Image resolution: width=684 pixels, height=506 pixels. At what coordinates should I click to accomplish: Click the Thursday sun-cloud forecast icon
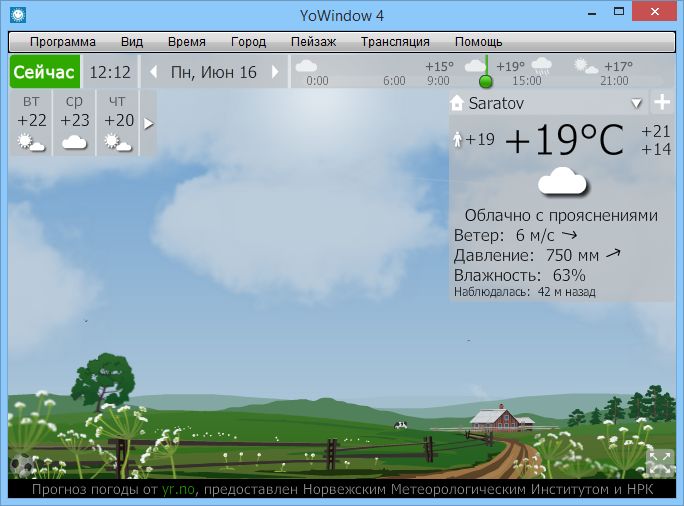(118, 143)
